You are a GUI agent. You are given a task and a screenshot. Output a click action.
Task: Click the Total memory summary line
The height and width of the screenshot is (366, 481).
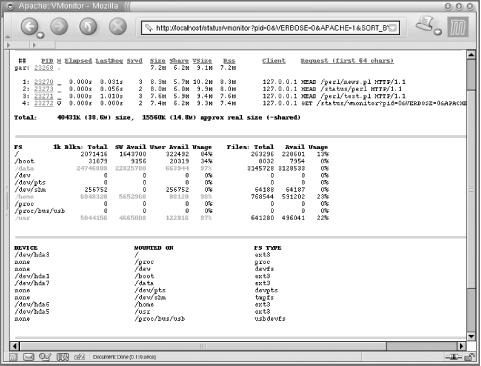(157, 117)
